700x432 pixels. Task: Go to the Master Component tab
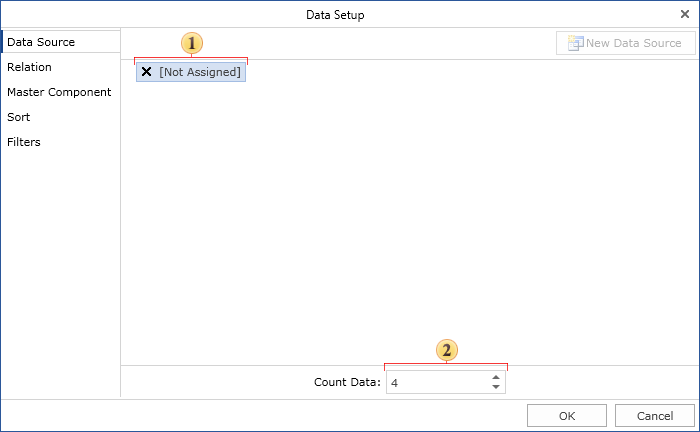pyautogui.click(x=59, y=92)
